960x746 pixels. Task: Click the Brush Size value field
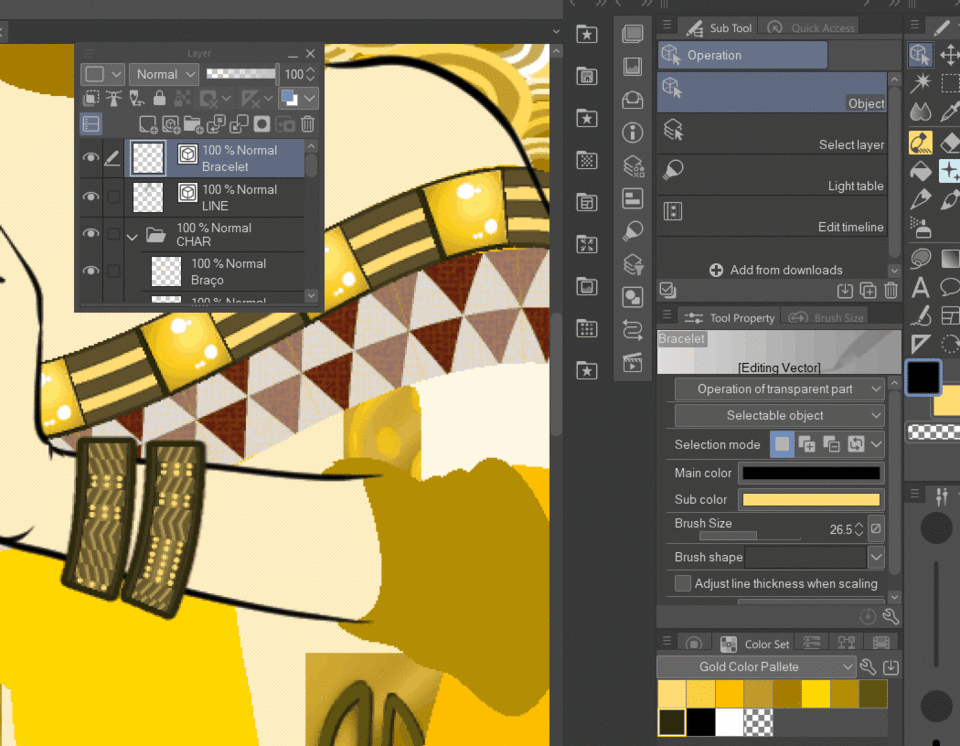841,529
